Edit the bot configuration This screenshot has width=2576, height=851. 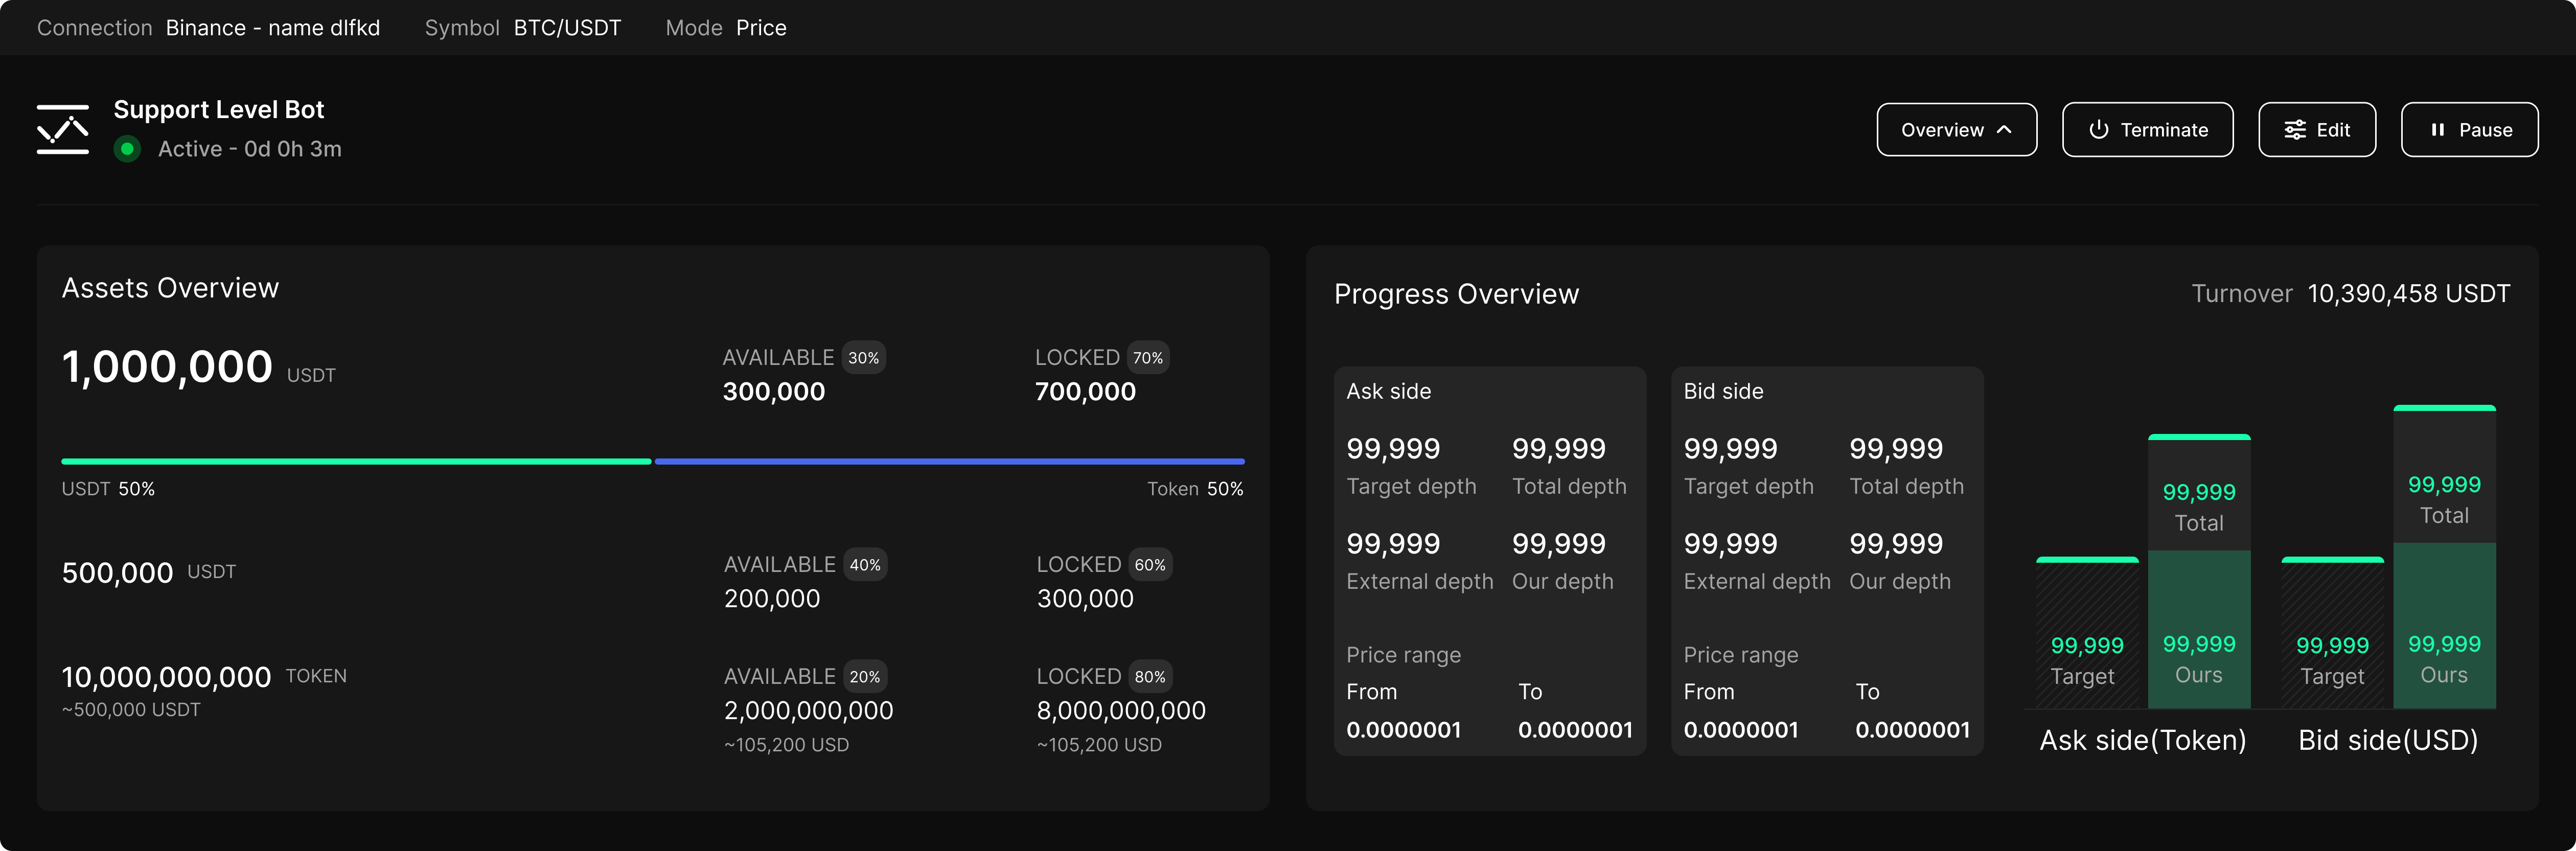2317,129
